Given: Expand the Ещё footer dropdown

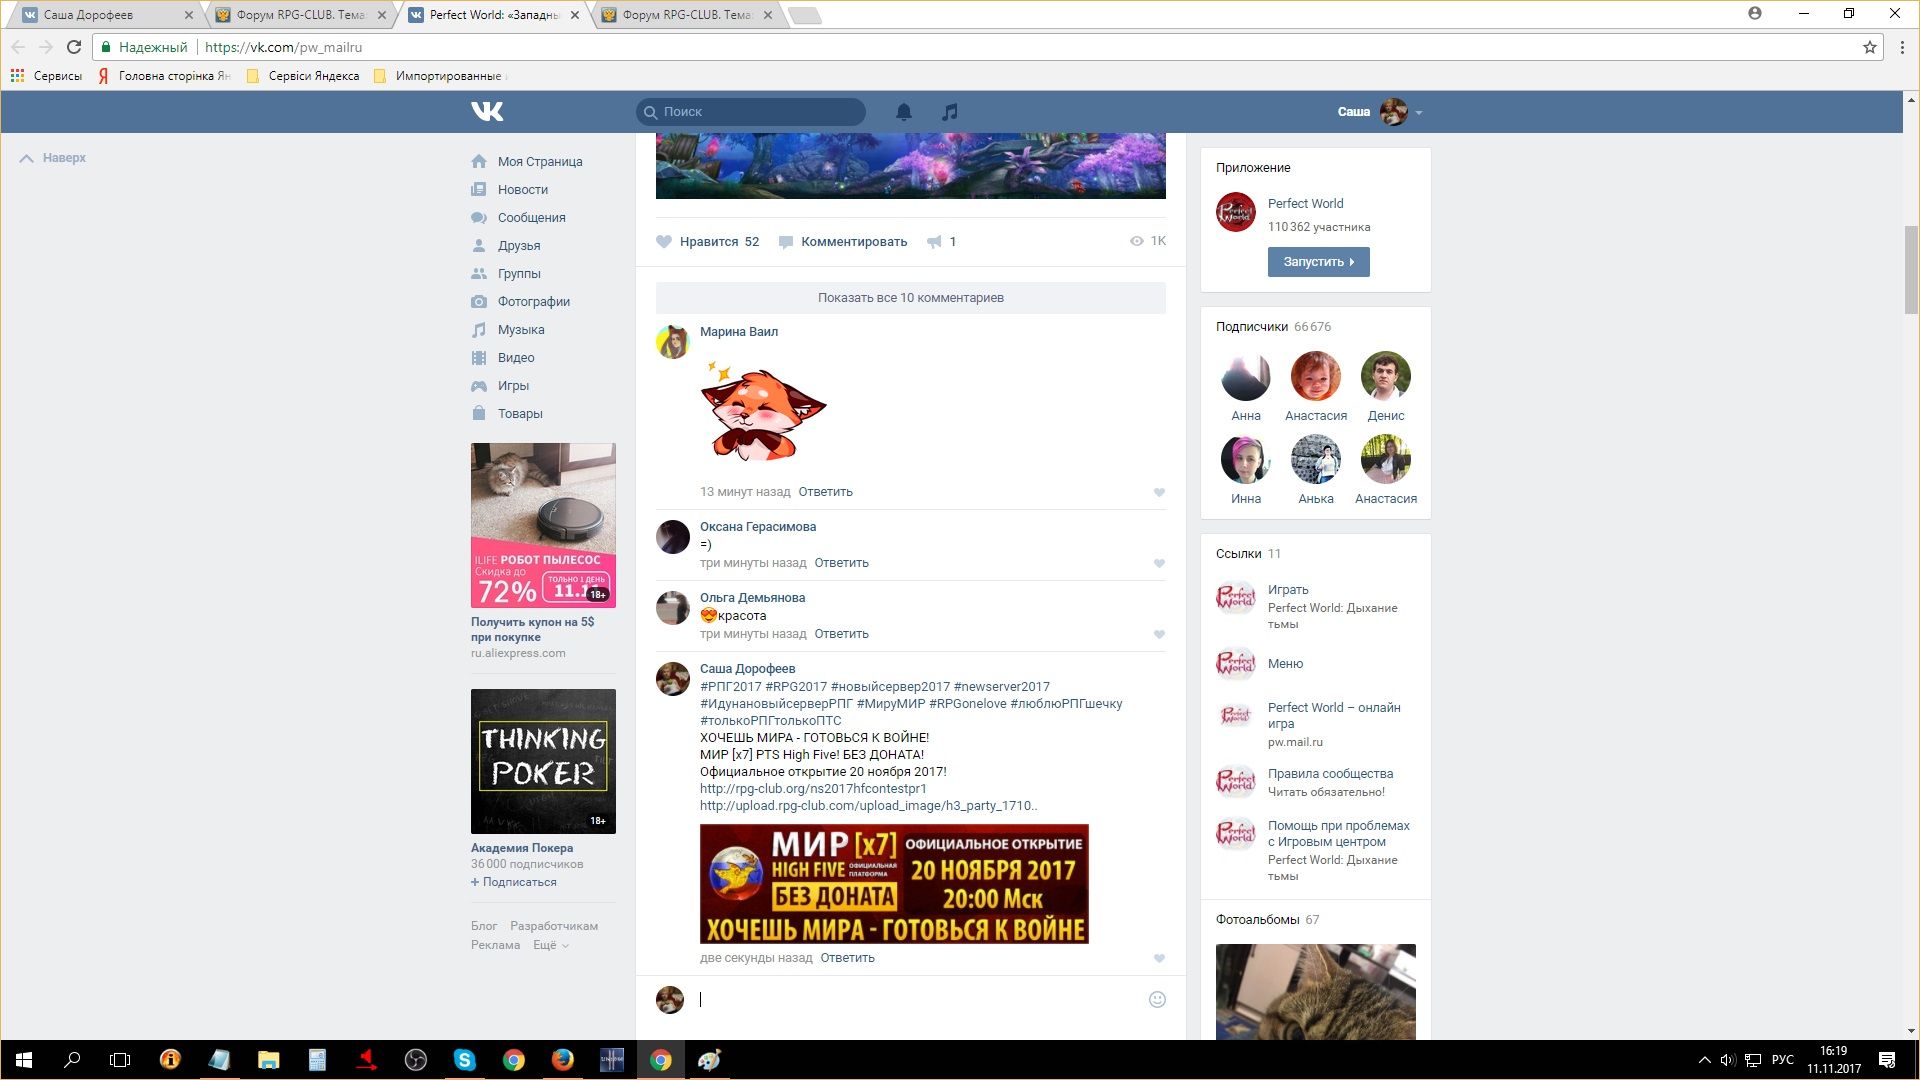Looking at the screenshot, I should point(551,945).
